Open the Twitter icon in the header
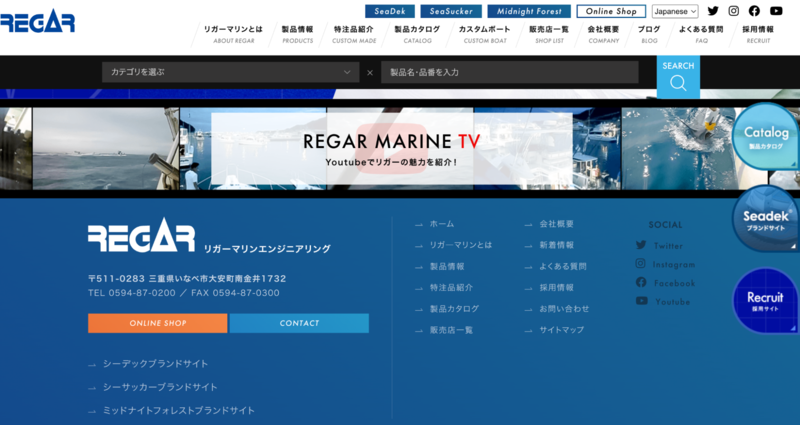Screen dimensions: 800x425 713,11
